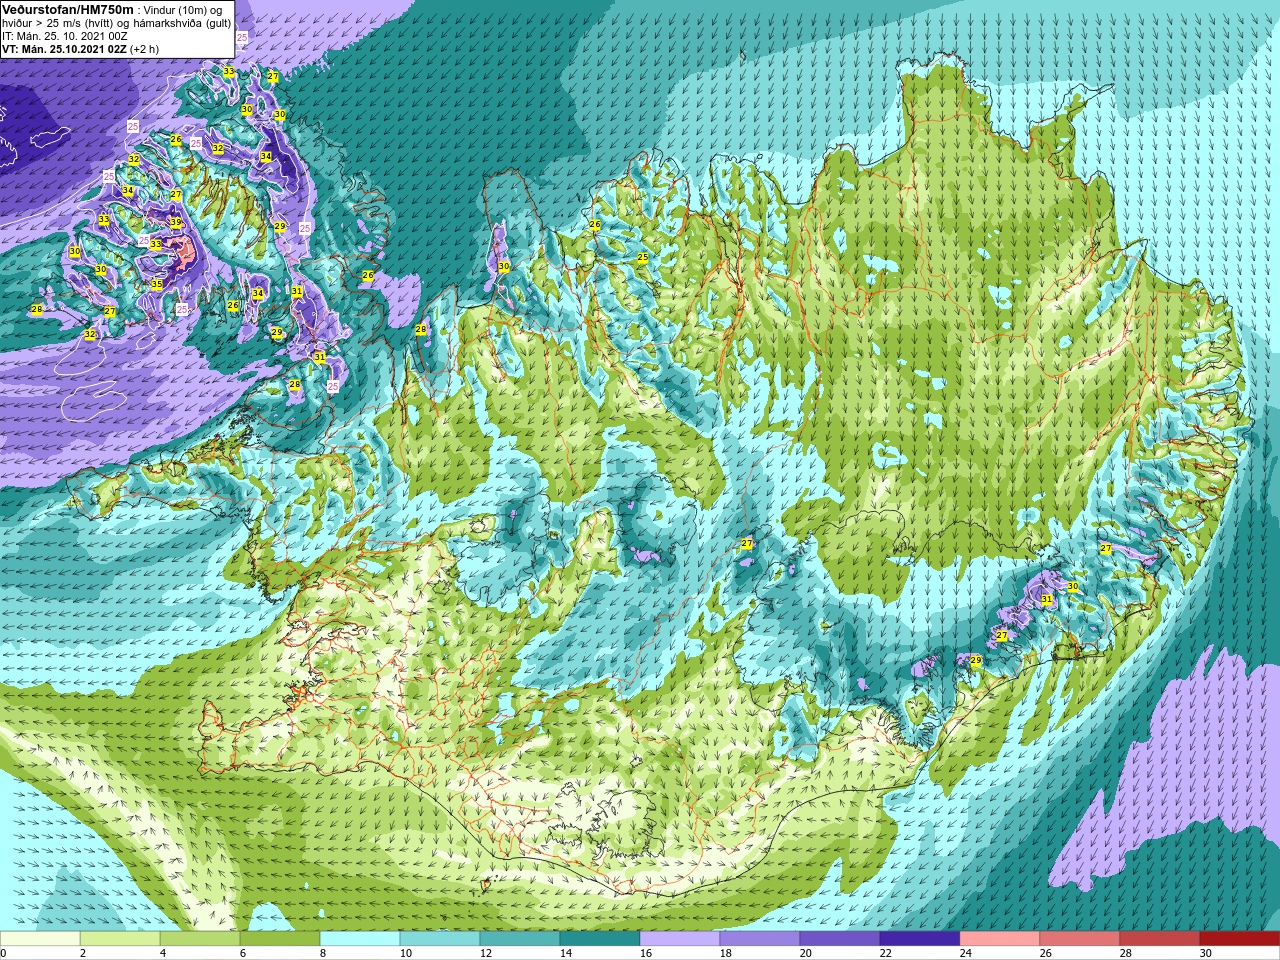Click the legend scale number 18

click(726, 953)
